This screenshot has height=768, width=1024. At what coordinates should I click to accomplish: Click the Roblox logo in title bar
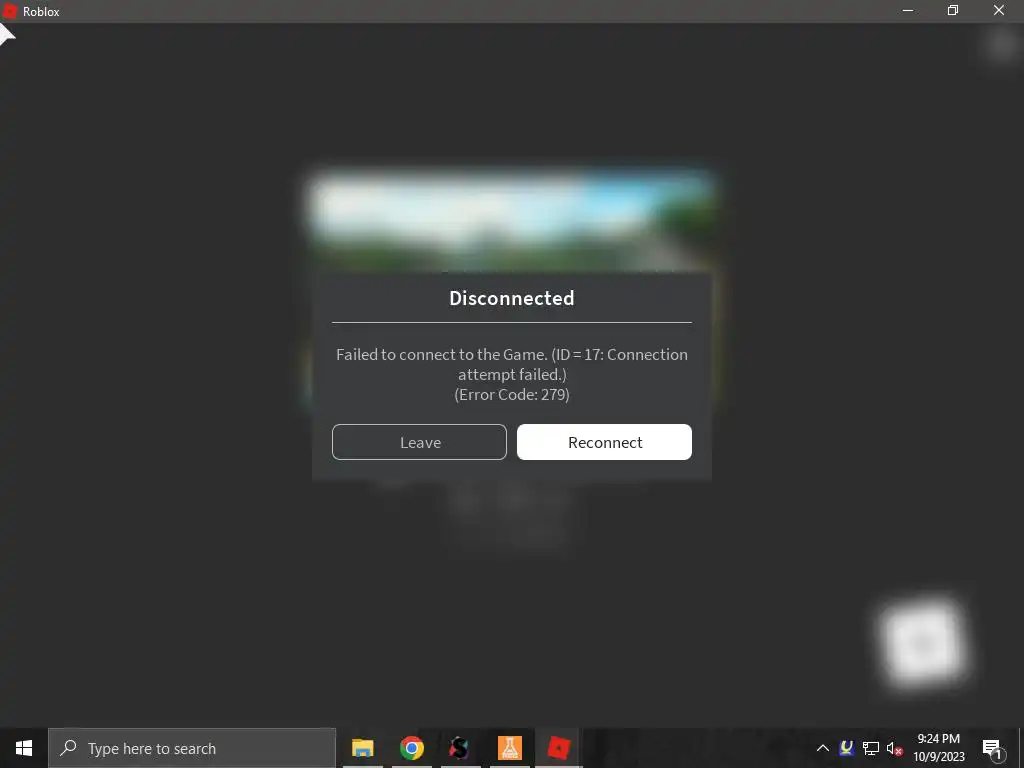click(x=9, y=11)
